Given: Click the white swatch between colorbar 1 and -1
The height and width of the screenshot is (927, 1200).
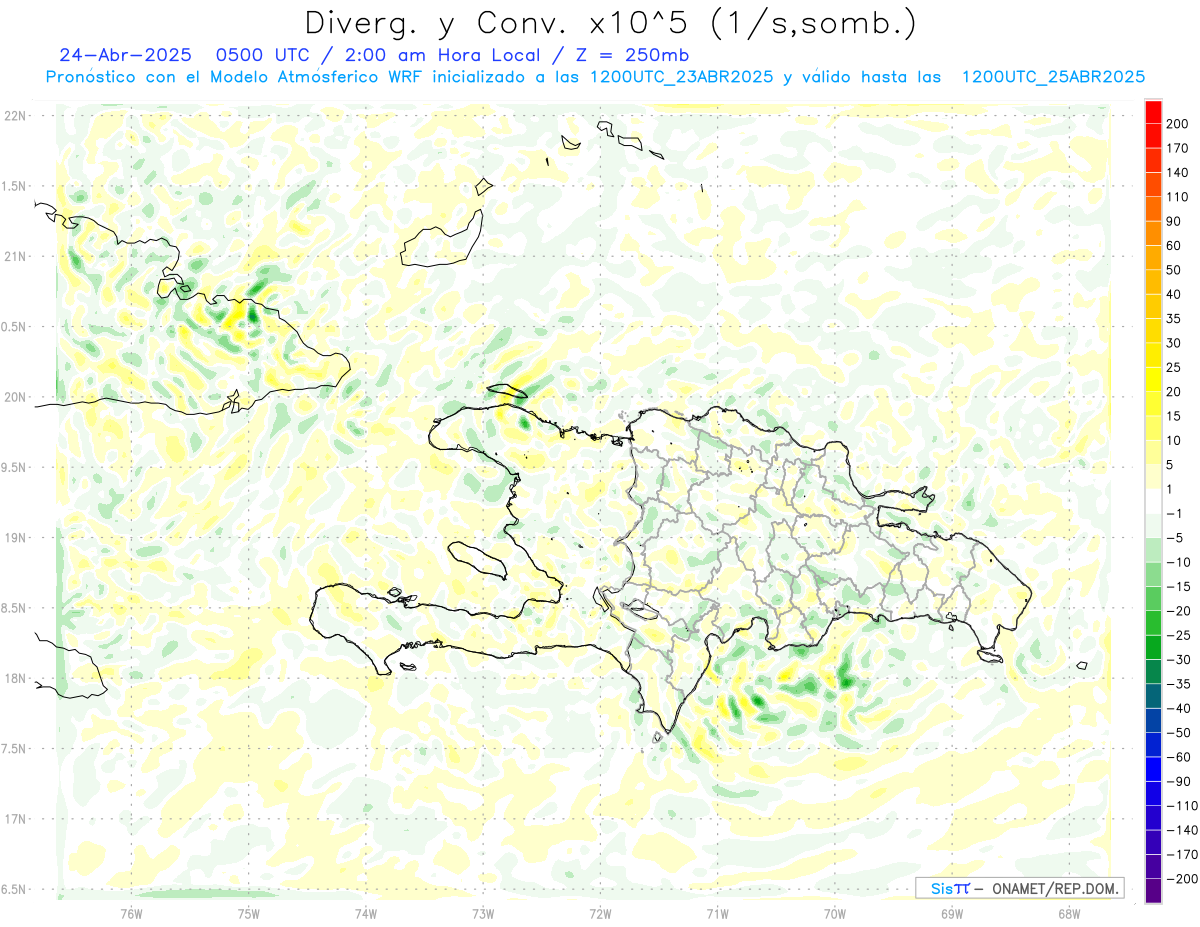Looking at the screenshot, I should (x=1153, y=502).
